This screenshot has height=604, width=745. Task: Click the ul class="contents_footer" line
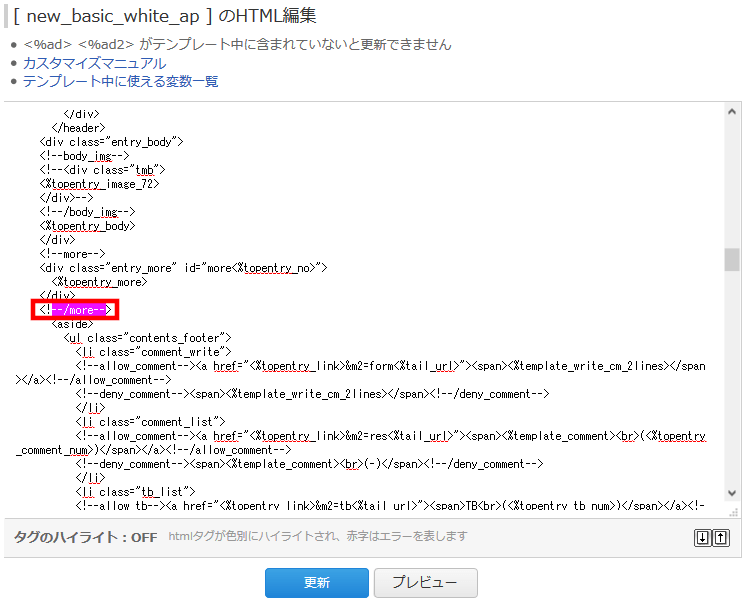pyautogui.click(x=147, y=338)
